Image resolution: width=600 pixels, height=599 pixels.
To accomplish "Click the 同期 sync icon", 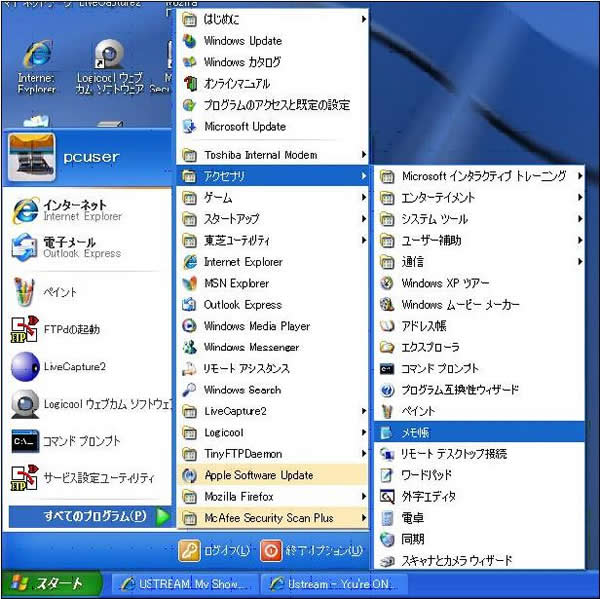I will tap(387, 539).
